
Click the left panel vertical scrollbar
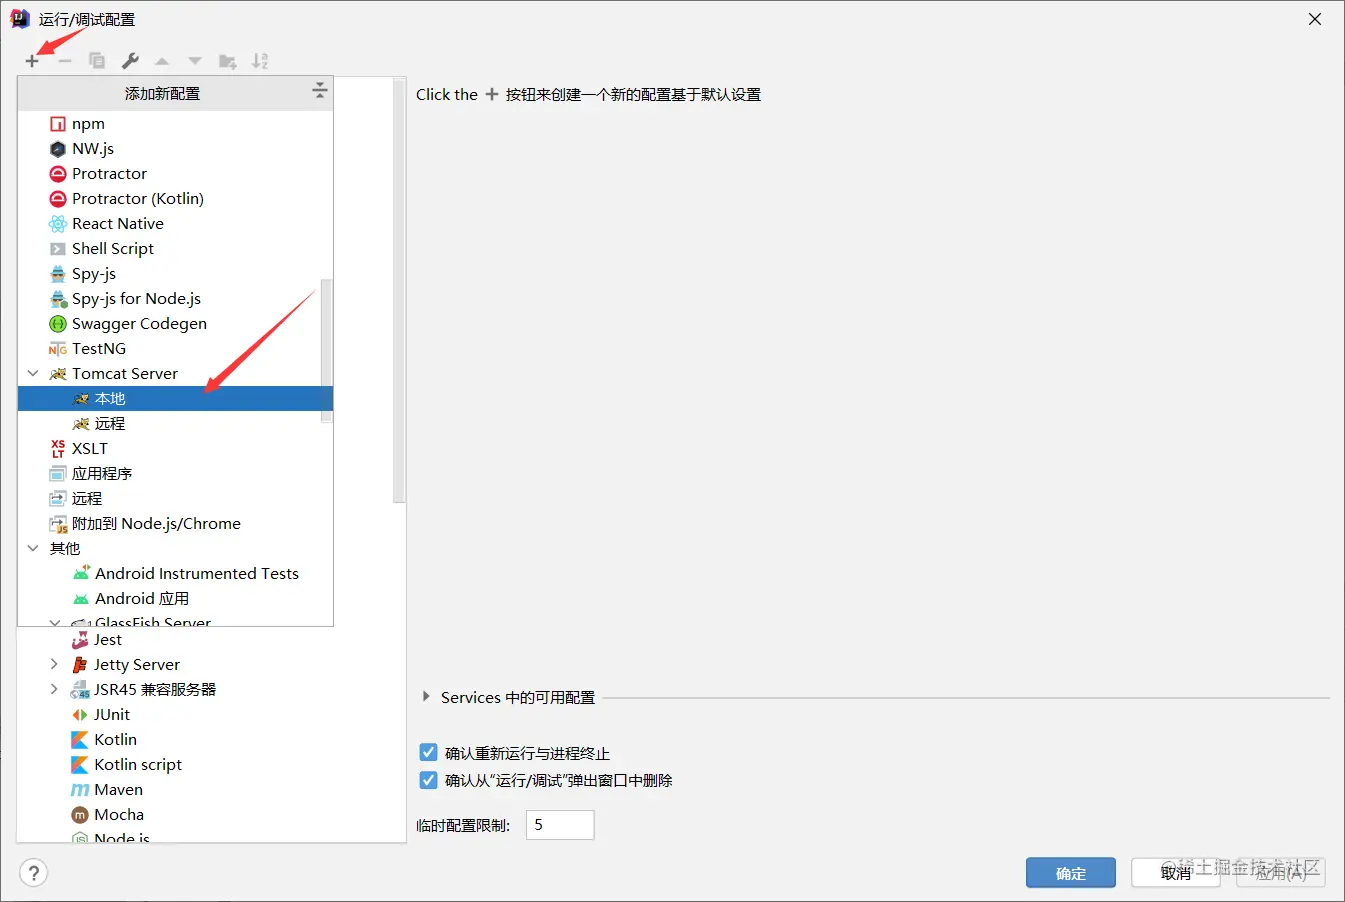pyautogui.click(x=399, y=290)
